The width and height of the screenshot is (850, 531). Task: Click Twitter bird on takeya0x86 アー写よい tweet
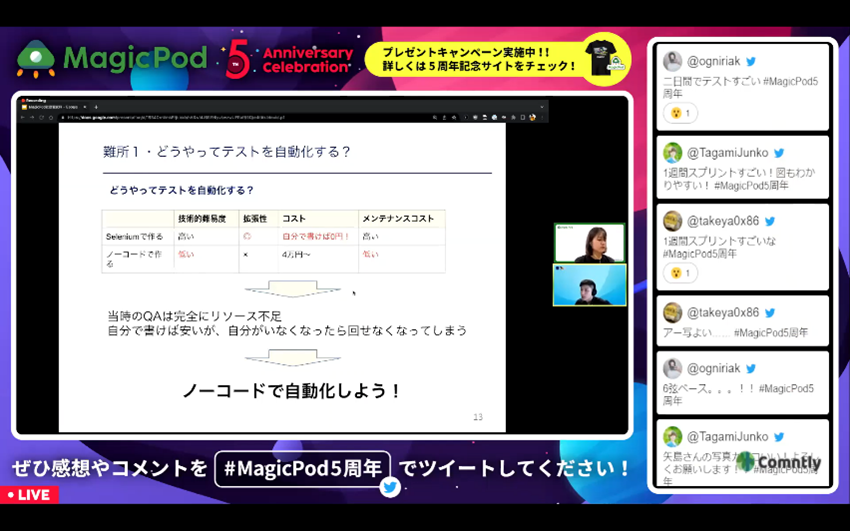770,313
